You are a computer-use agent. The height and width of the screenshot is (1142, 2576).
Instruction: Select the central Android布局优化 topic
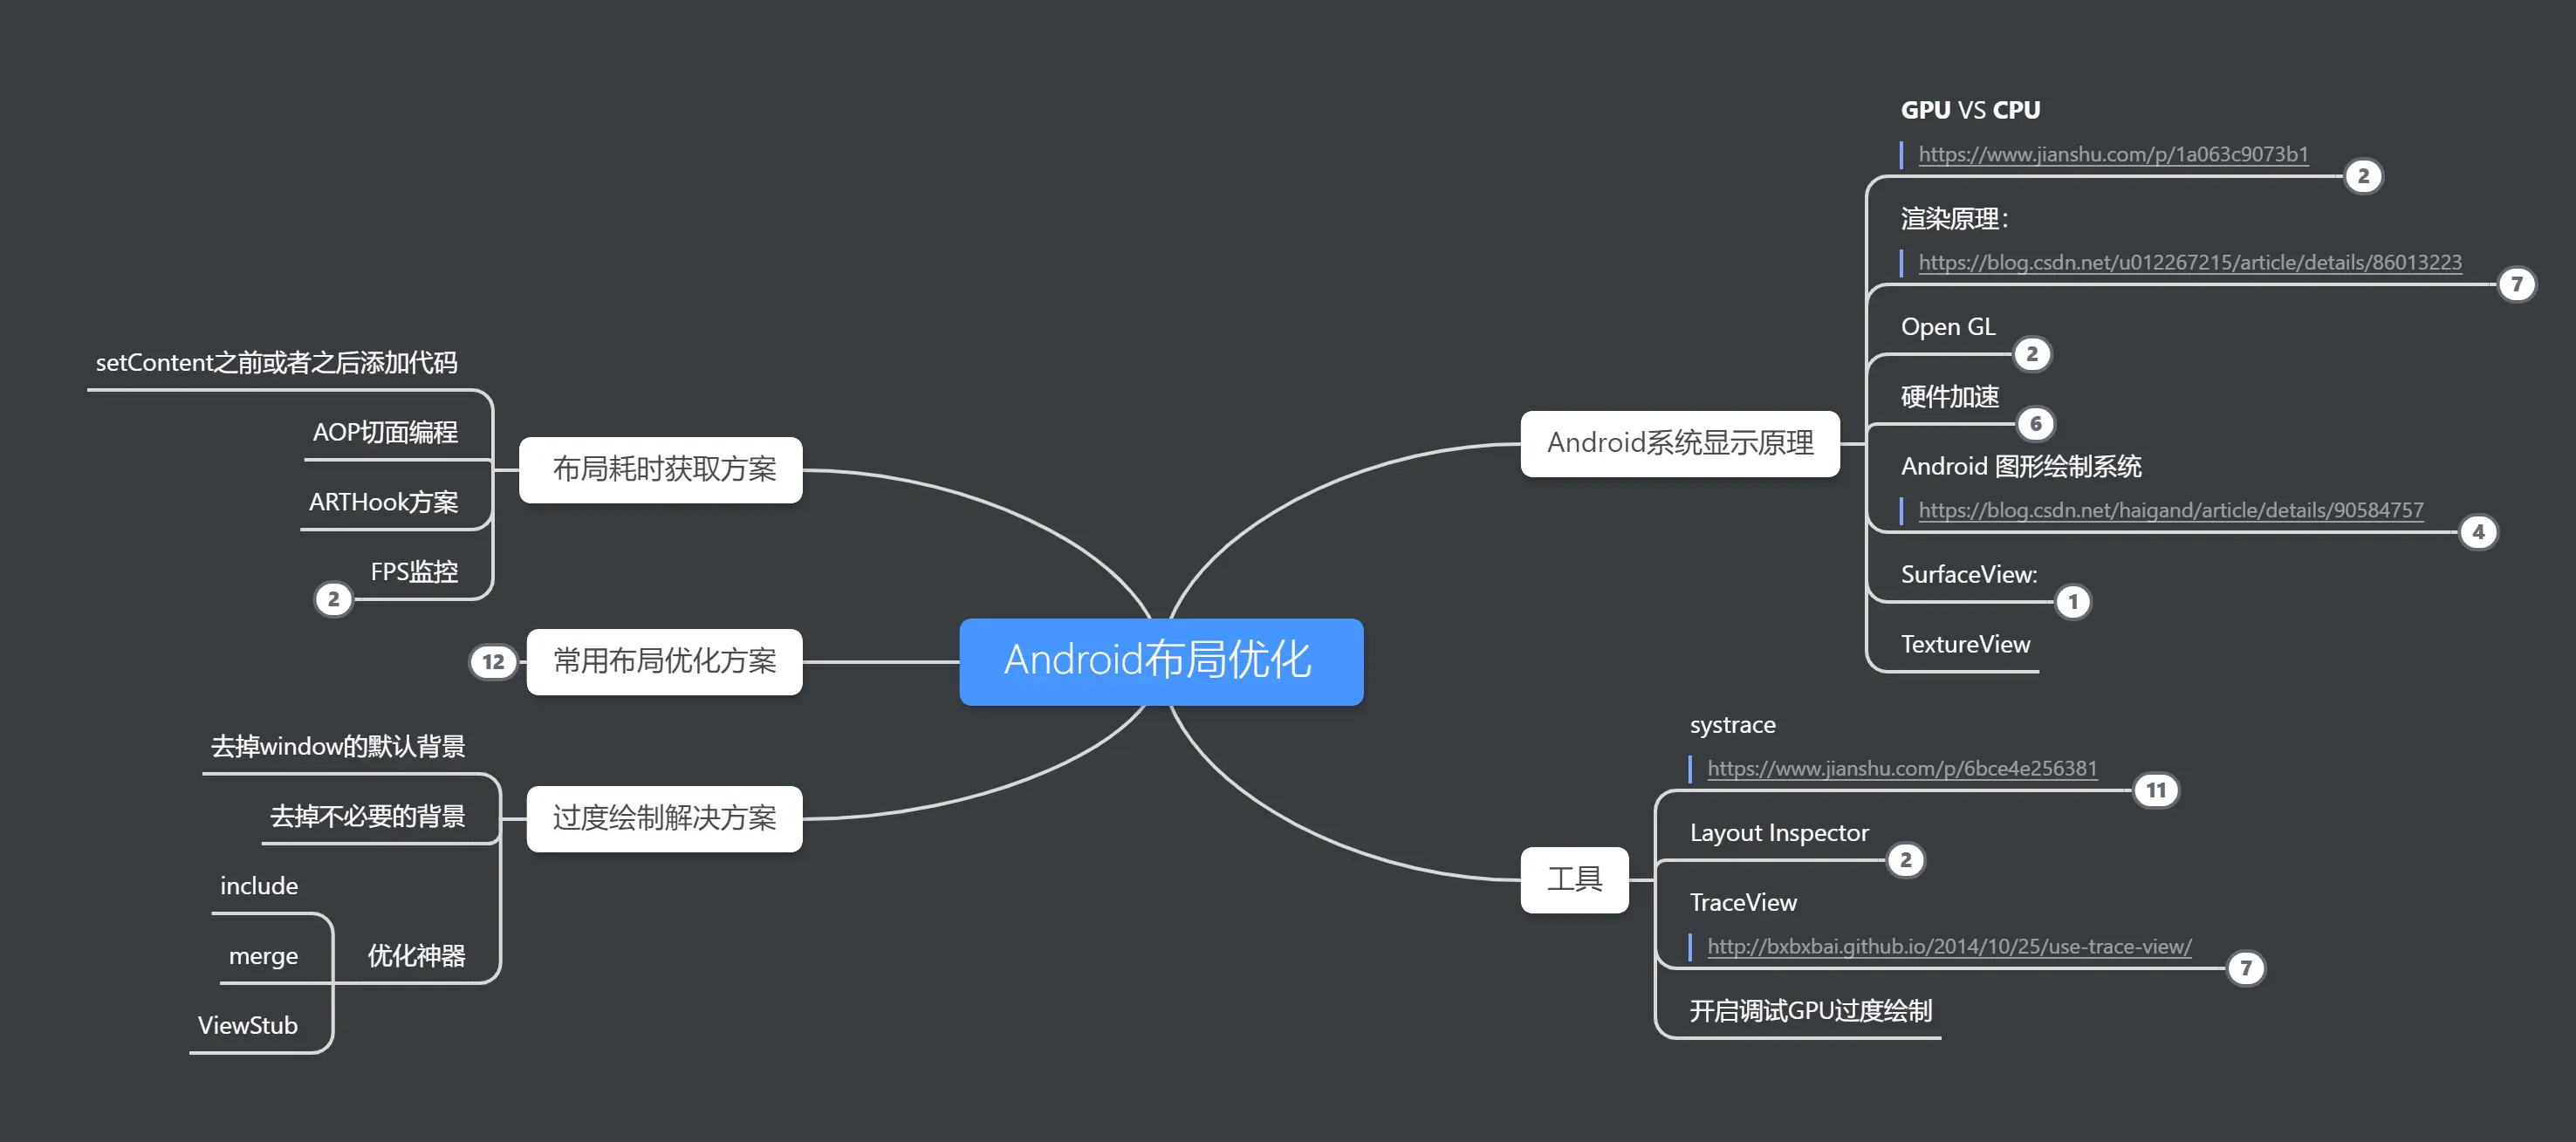point(1160,661)
